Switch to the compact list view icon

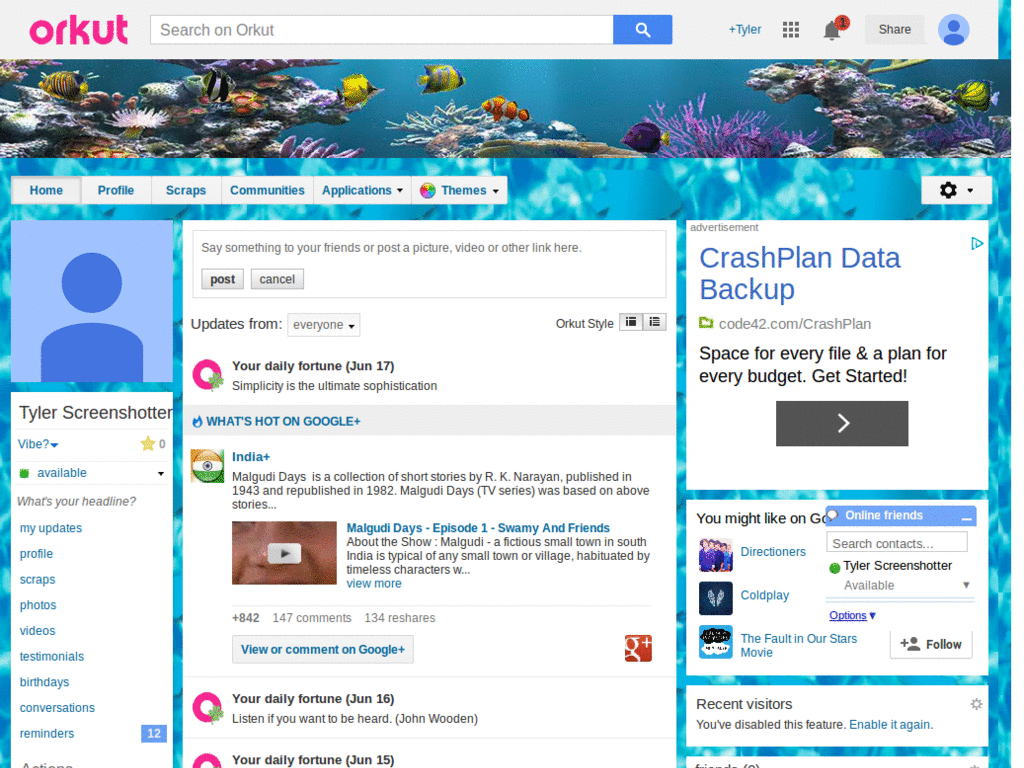click(x=630, y=322)
